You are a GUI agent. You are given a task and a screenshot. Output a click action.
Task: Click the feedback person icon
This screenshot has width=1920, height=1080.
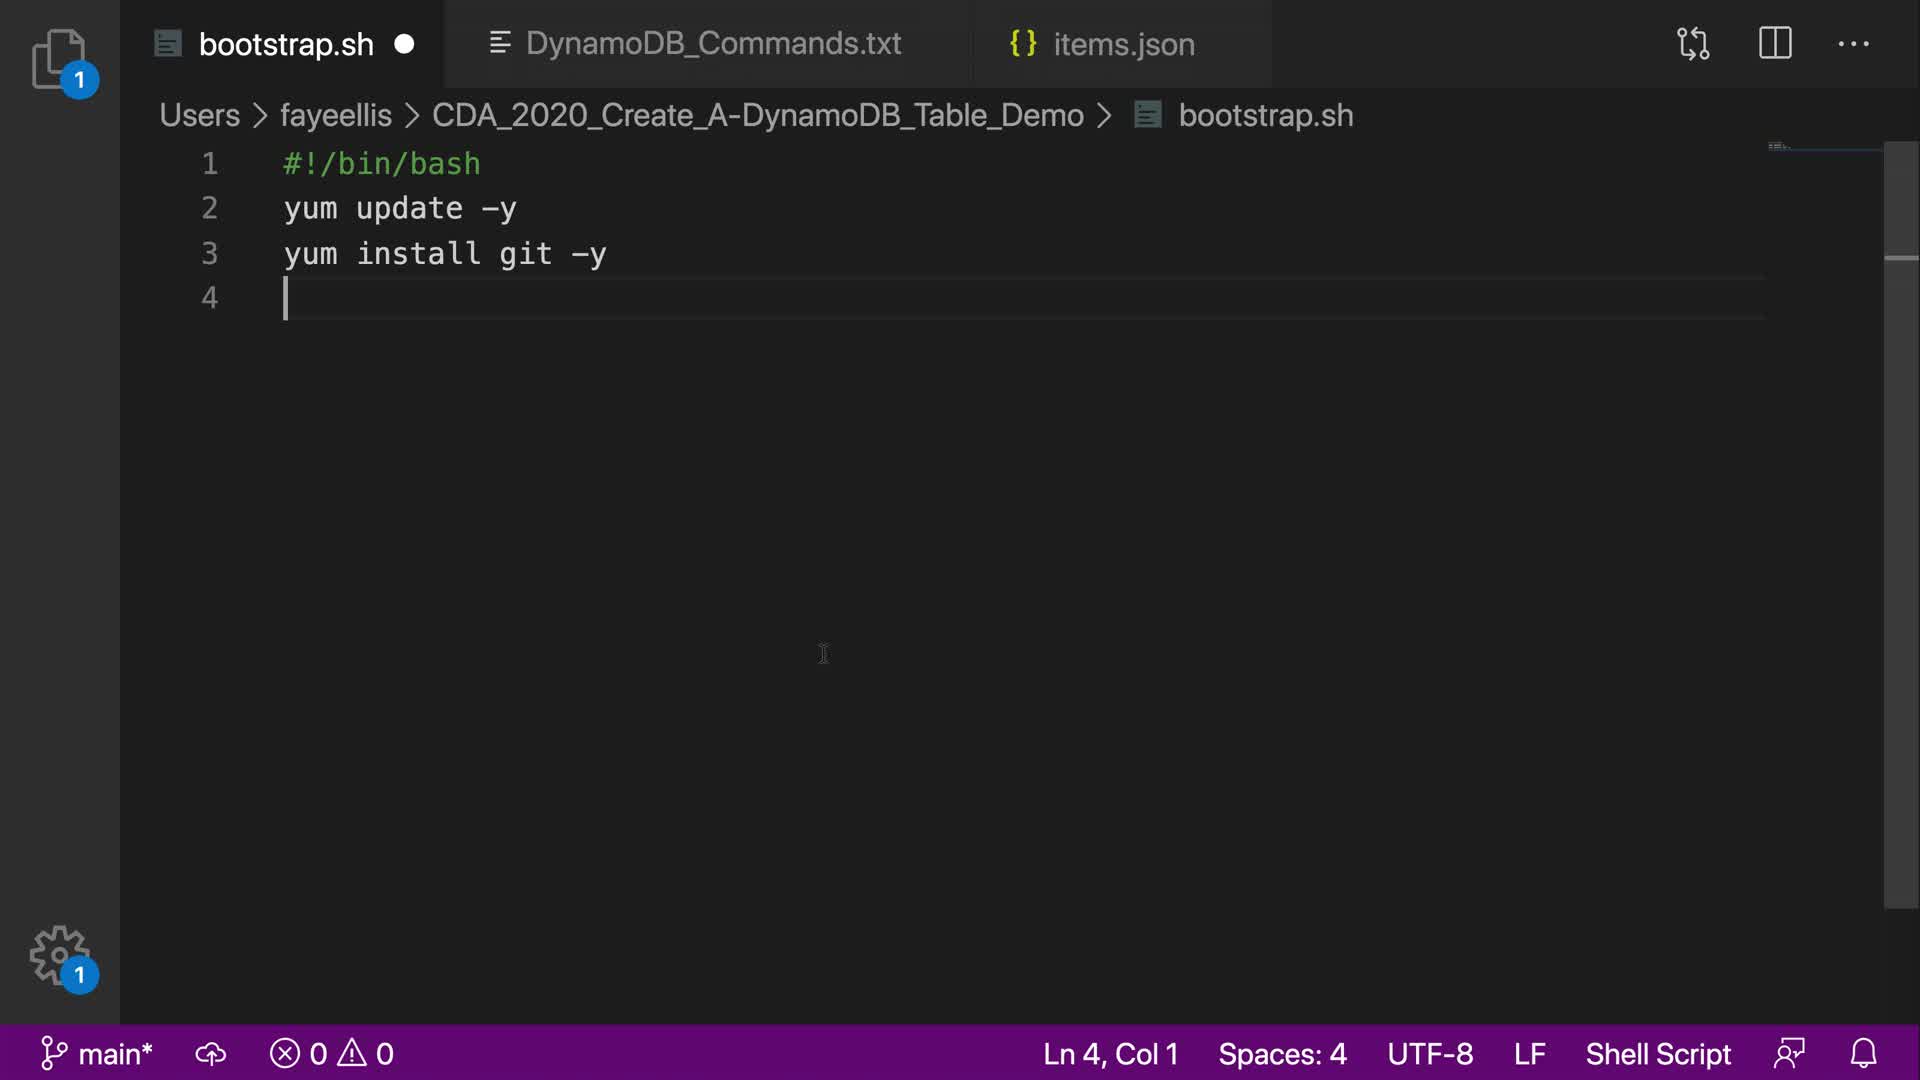[x=1789, y=1054]
